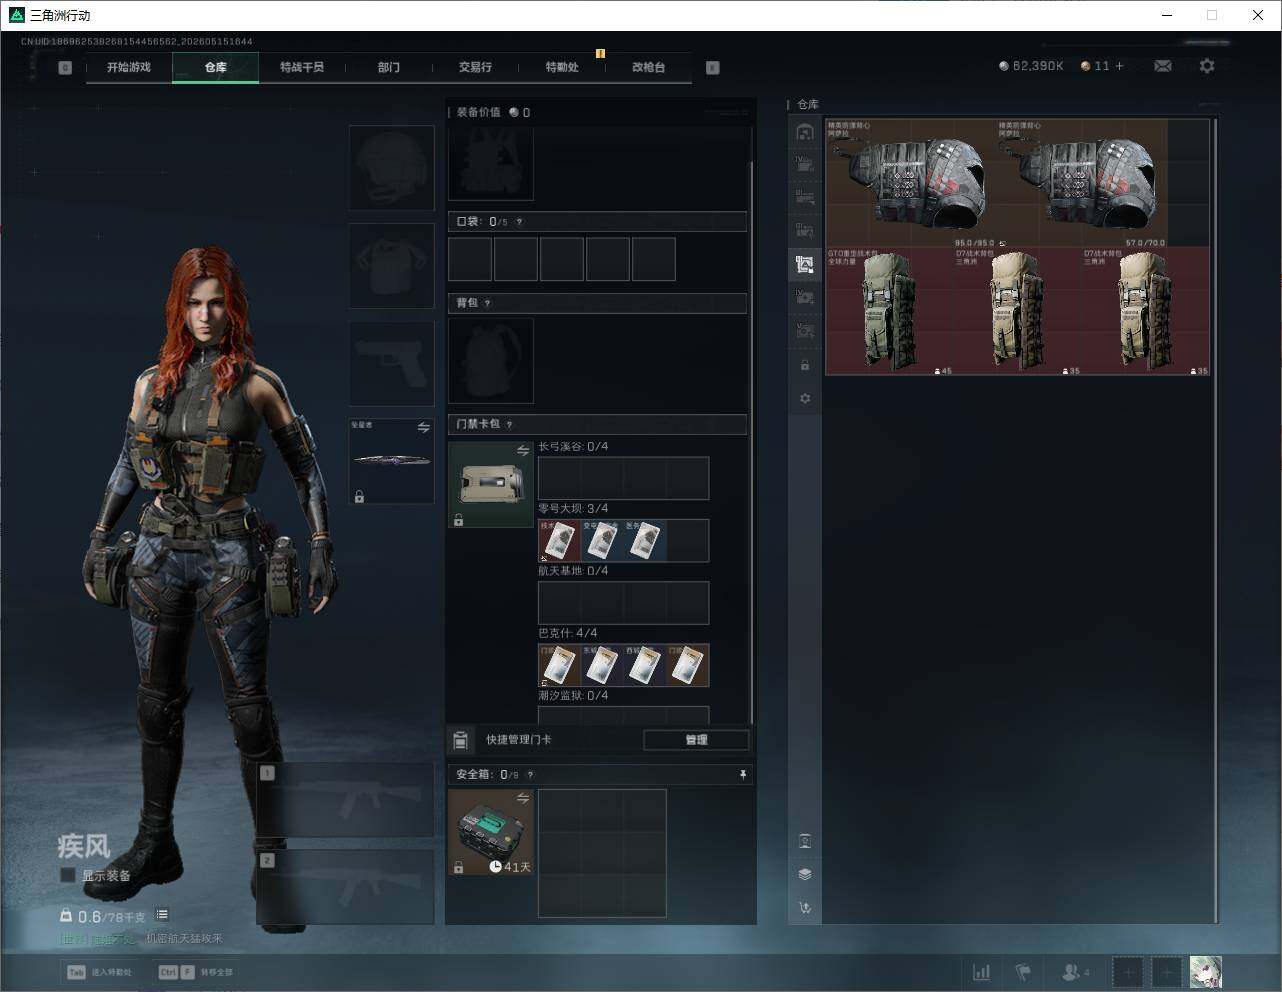Screen dimensions: 1282x992
Task: Open the statistics bar chart icon
Action: (x=982, y=972)
